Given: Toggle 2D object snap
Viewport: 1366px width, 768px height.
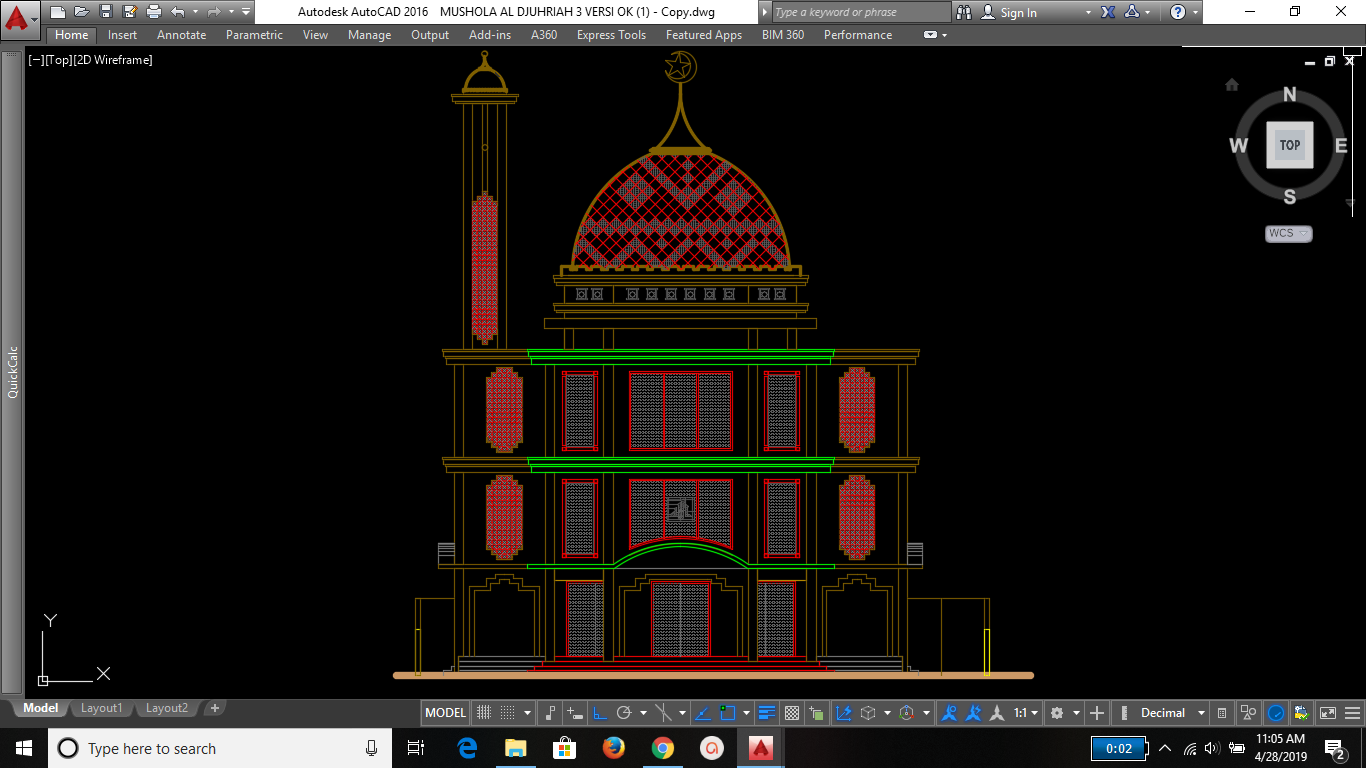Looking at the screenshot, I should pos(727,713).
